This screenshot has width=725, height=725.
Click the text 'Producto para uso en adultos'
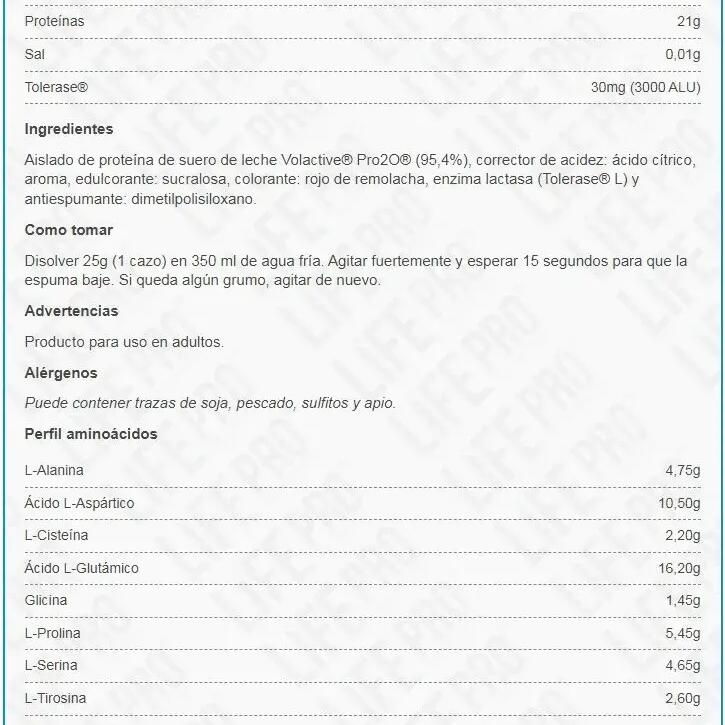click(x=124, y=341)
